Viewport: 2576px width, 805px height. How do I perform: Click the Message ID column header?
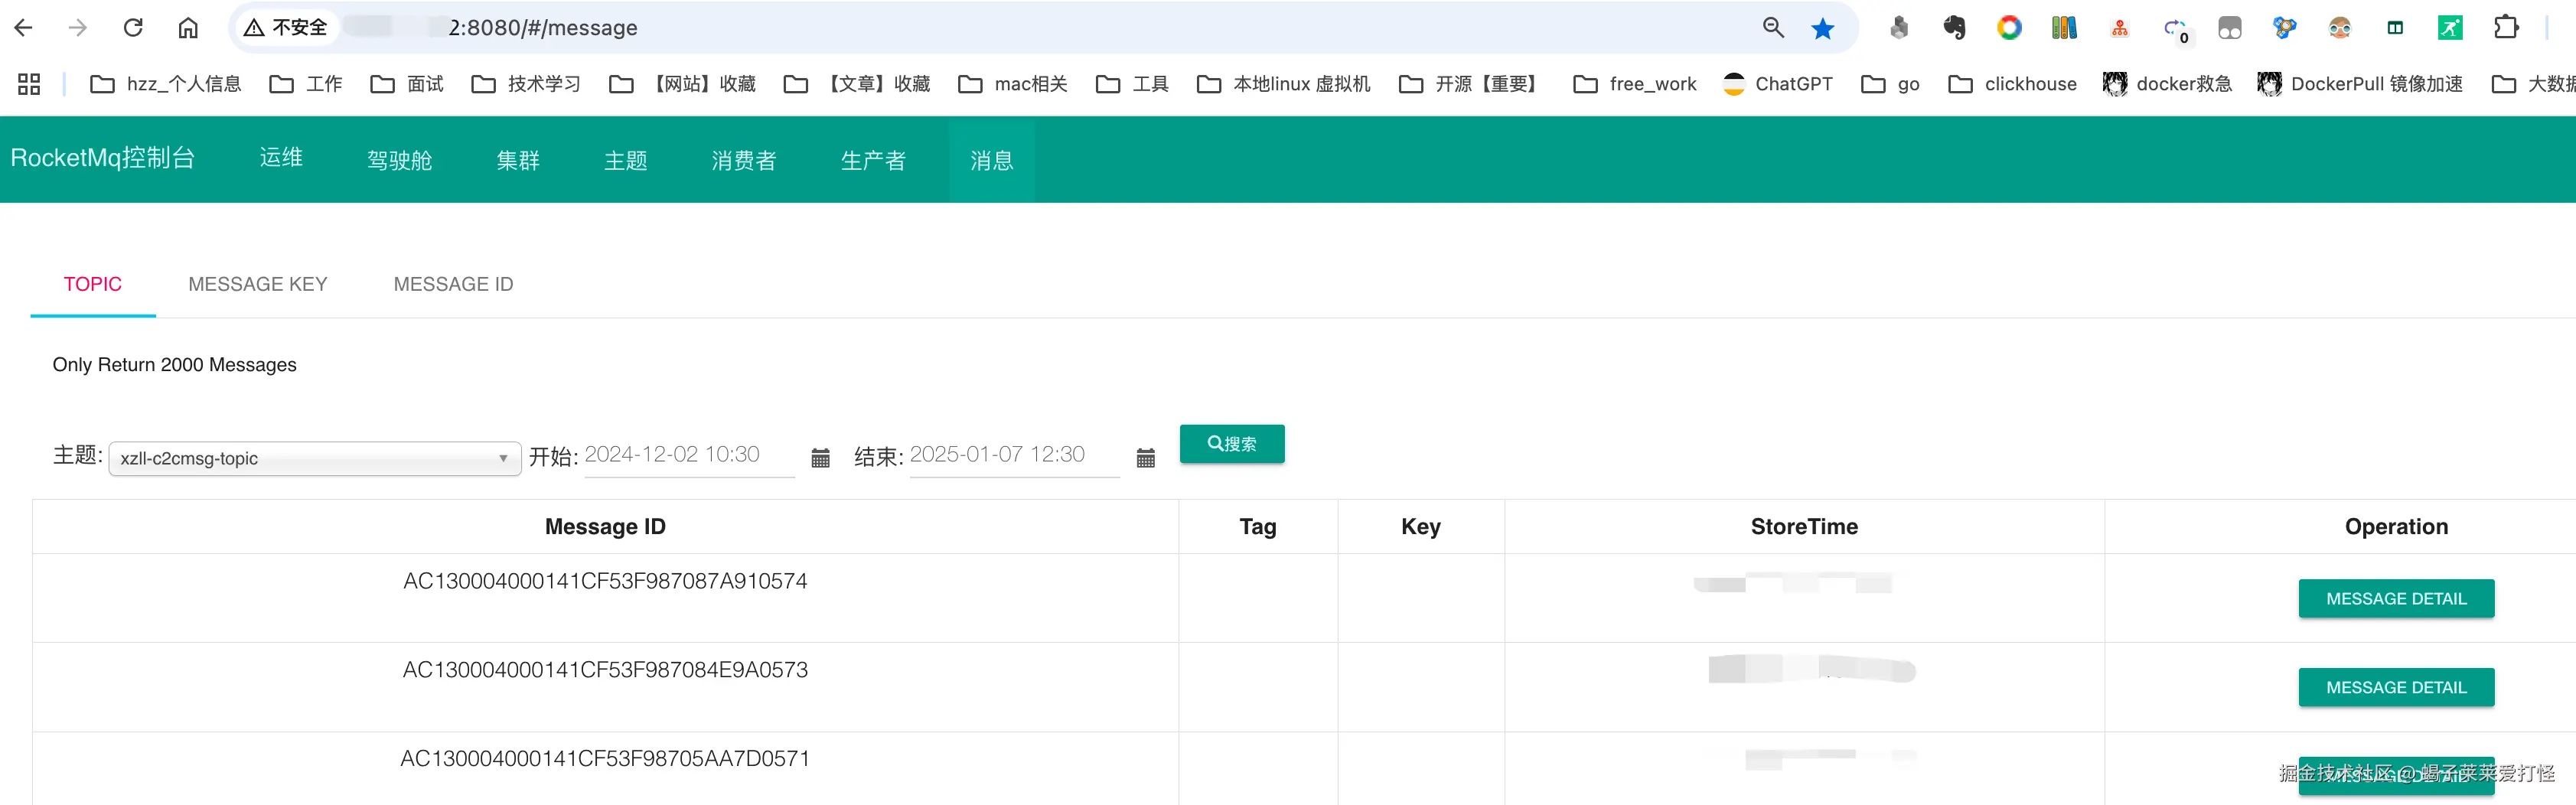click(605, 527)
